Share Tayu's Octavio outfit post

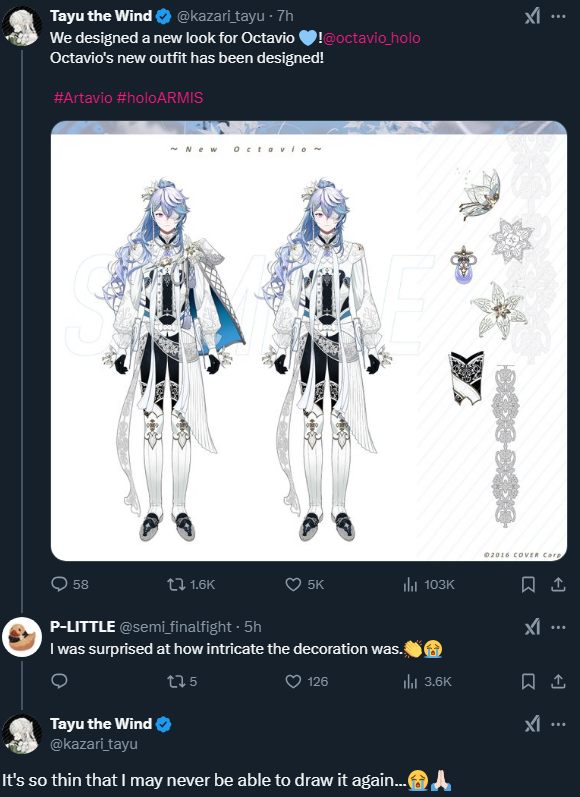coord(558,585)
